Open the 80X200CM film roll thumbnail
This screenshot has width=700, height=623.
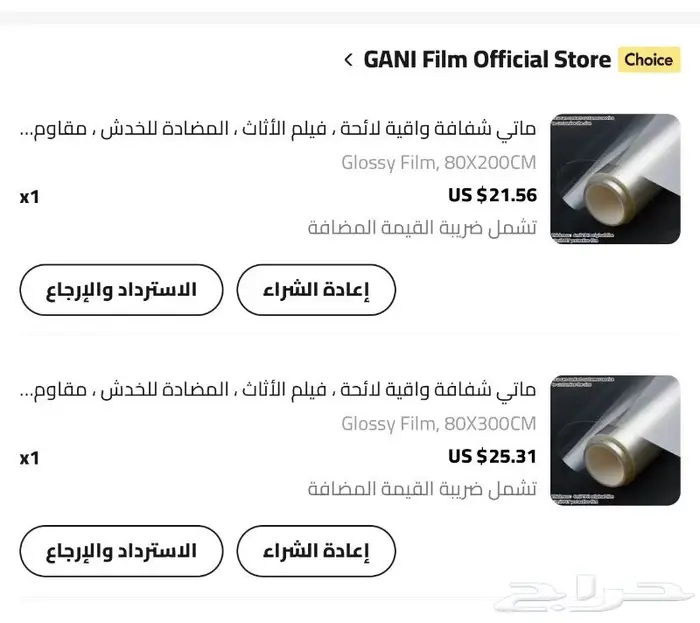pyautogui.click(x=615, y=179)
